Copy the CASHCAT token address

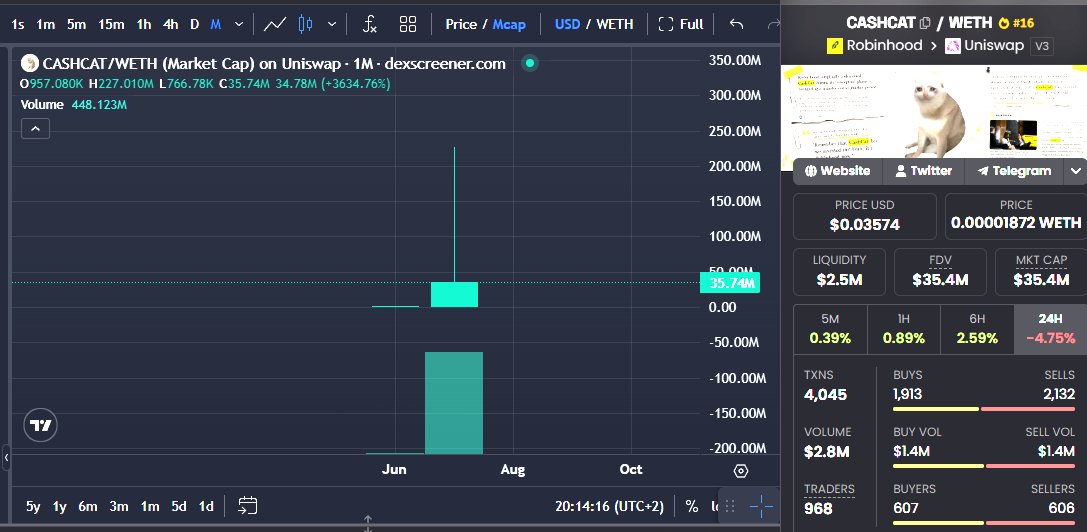pos(924,24)
